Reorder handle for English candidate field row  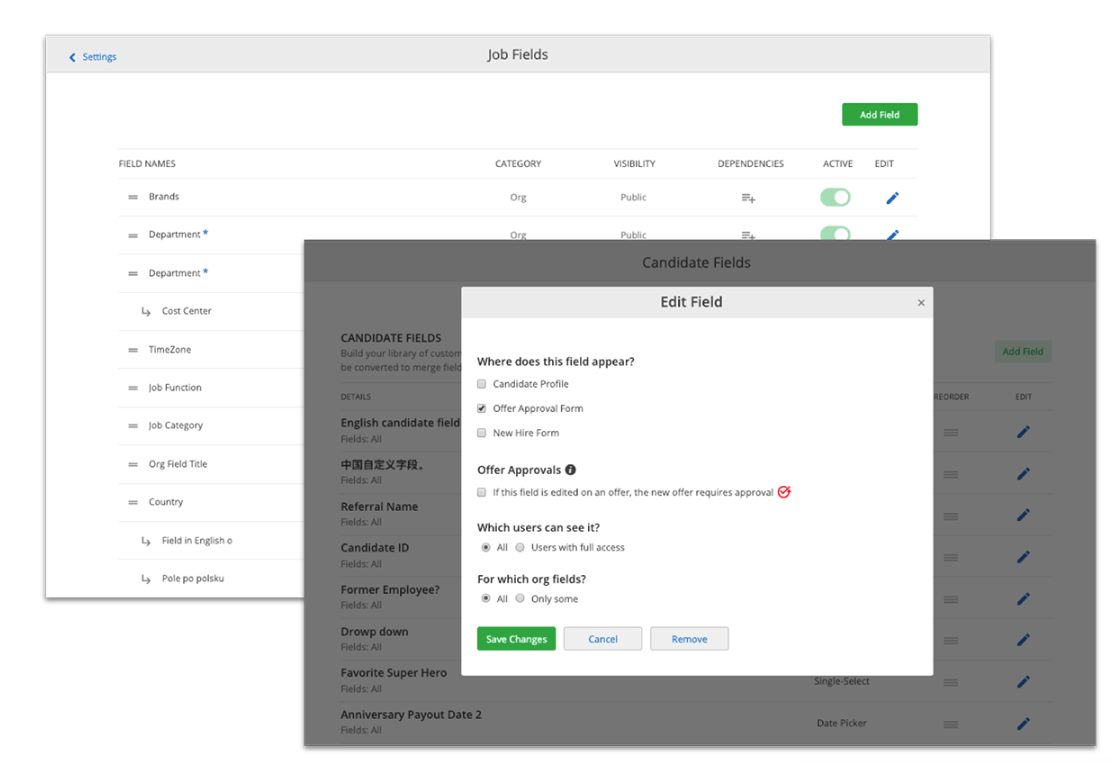951,432
